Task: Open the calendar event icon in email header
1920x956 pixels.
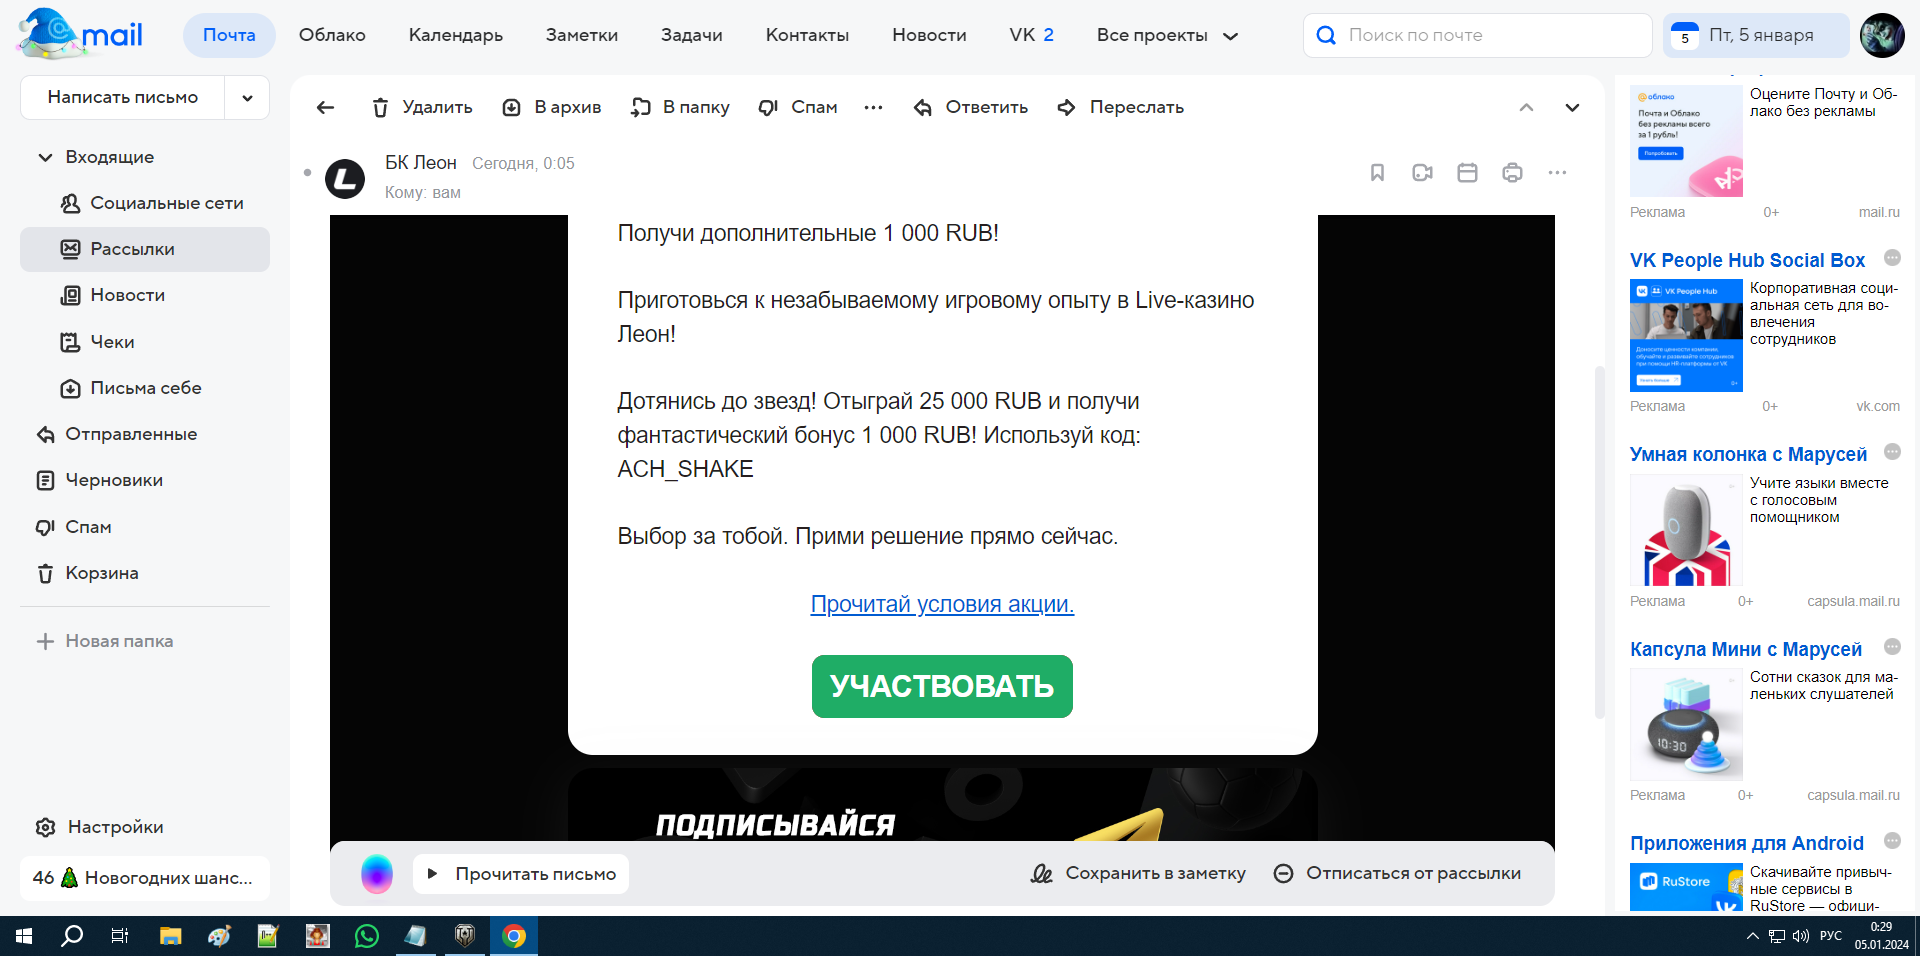Action: click(x=1467, y=173)
